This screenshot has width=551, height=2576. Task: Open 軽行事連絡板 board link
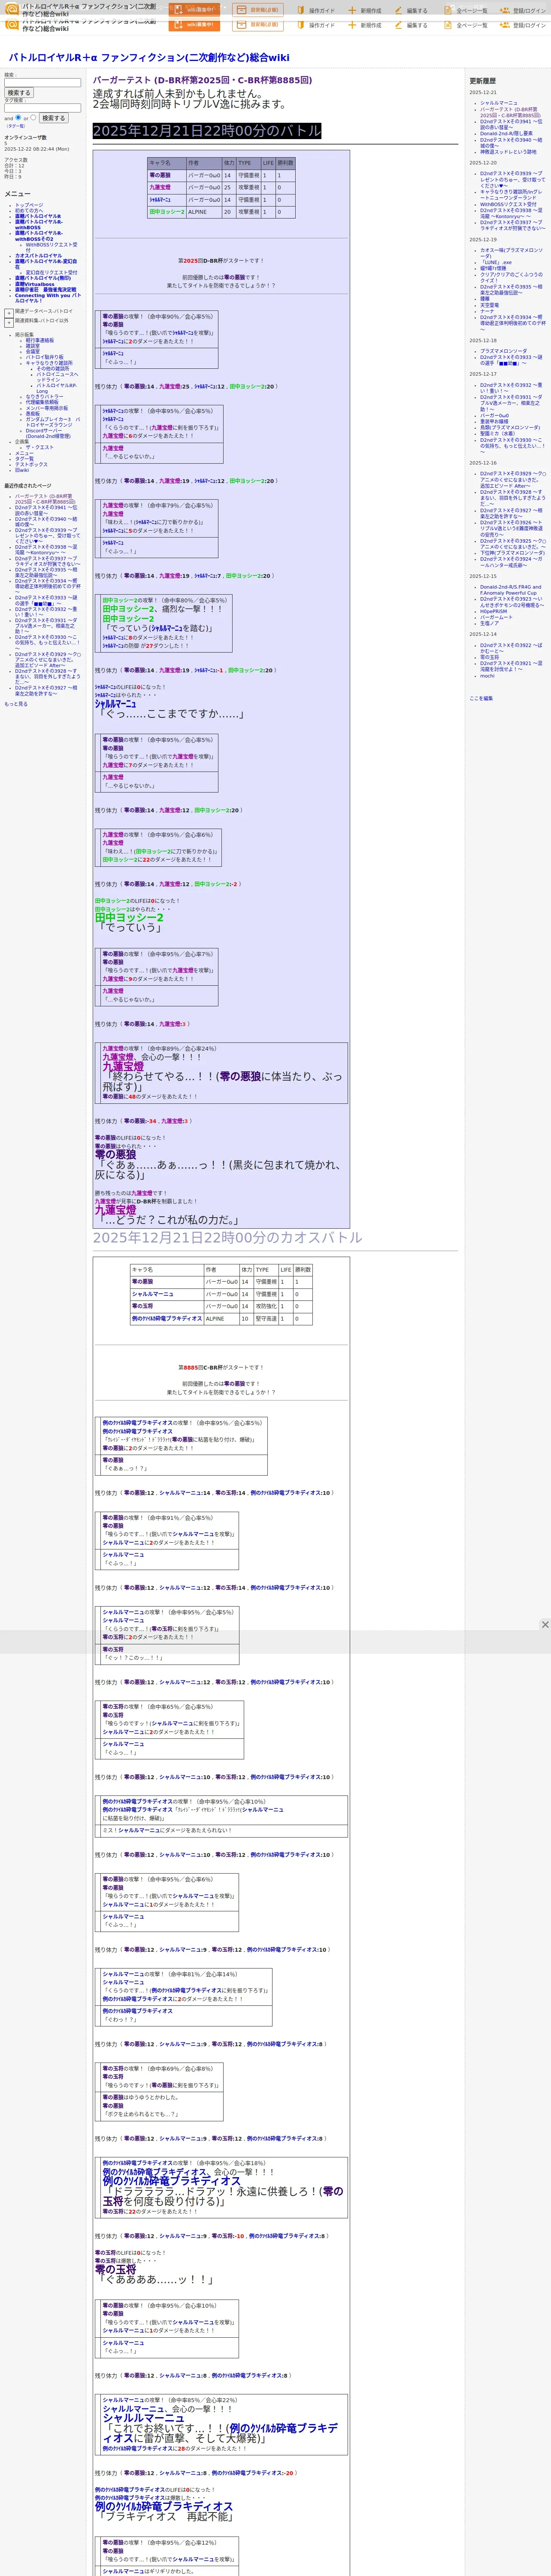(x=40, y=341)
